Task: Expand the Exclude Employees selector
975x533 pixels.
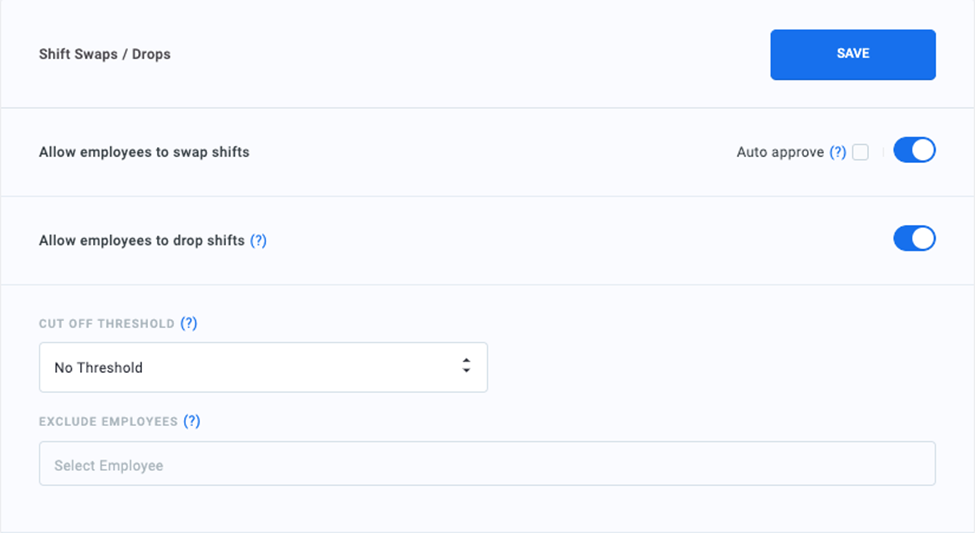Action: click(x=487, y=465)
